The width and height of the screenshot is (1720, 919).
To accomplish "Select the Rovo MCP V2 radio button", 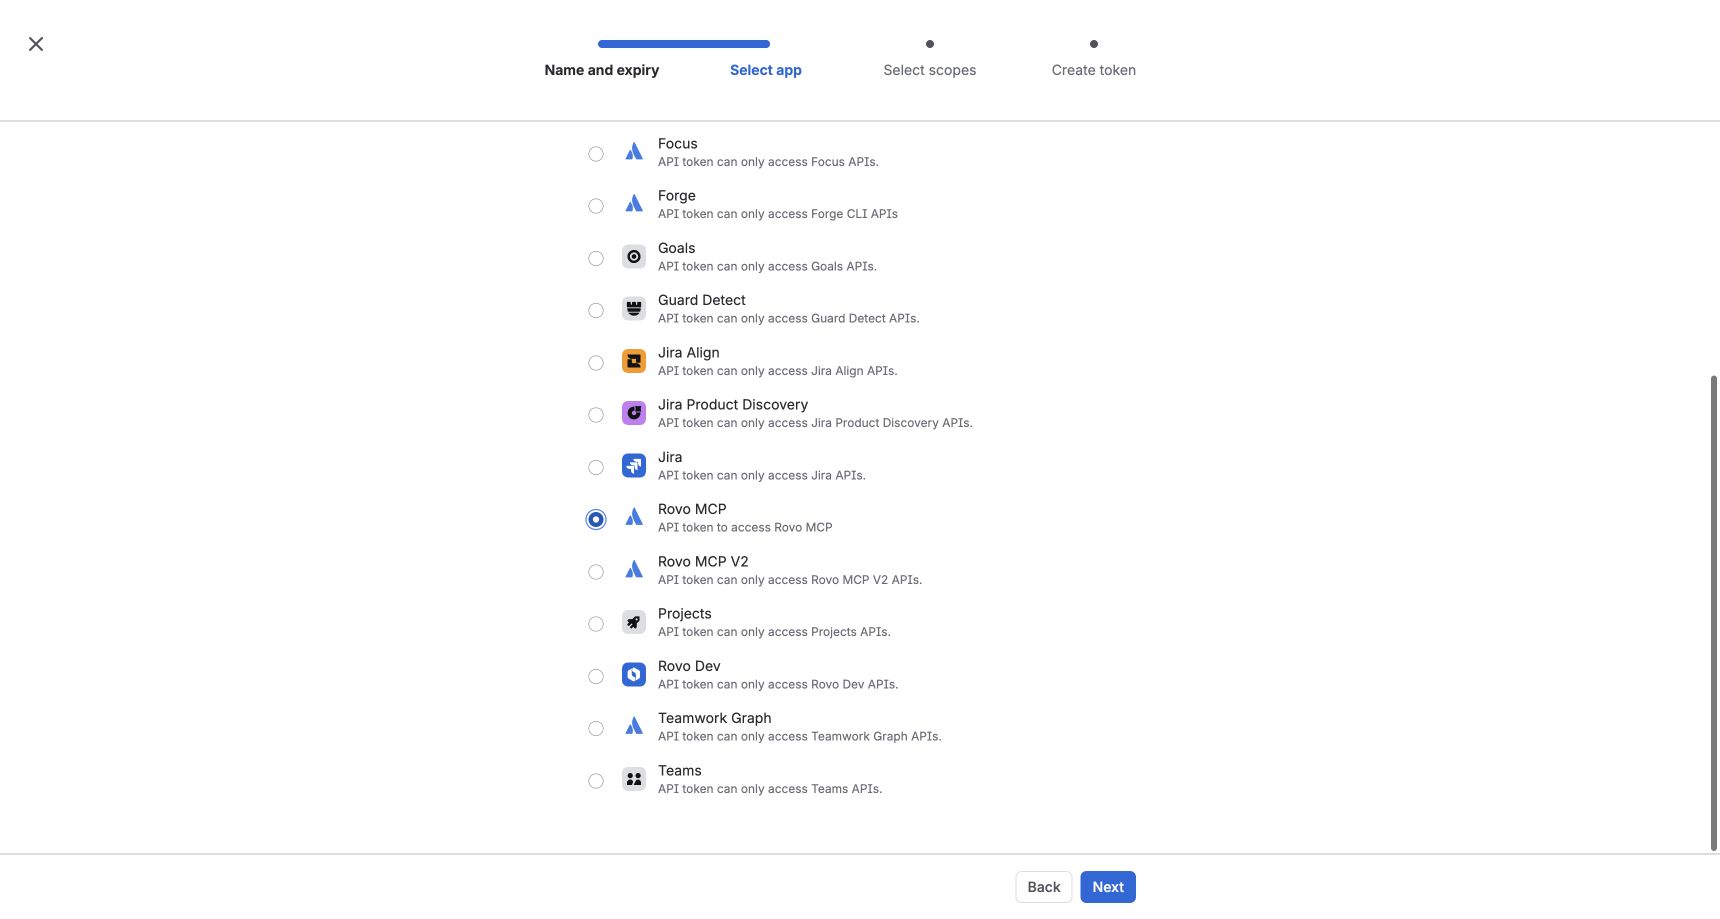I will [596, 572].
